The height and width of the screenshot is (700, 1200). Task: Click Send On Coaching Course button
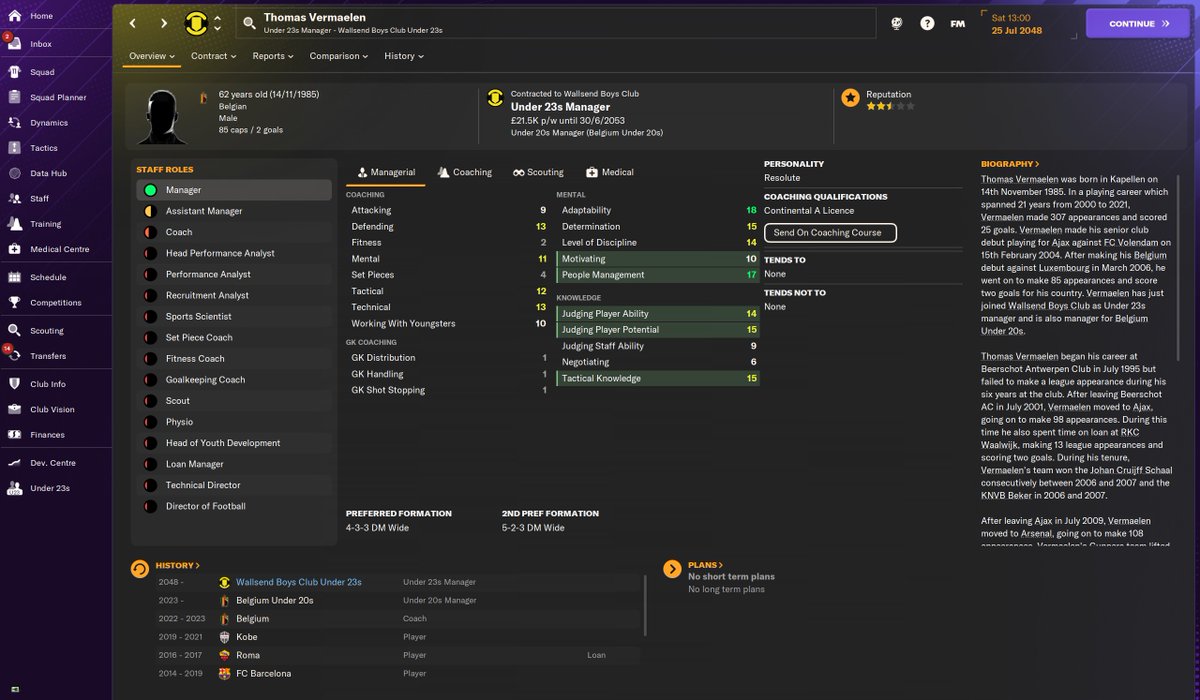pos(830,233)
